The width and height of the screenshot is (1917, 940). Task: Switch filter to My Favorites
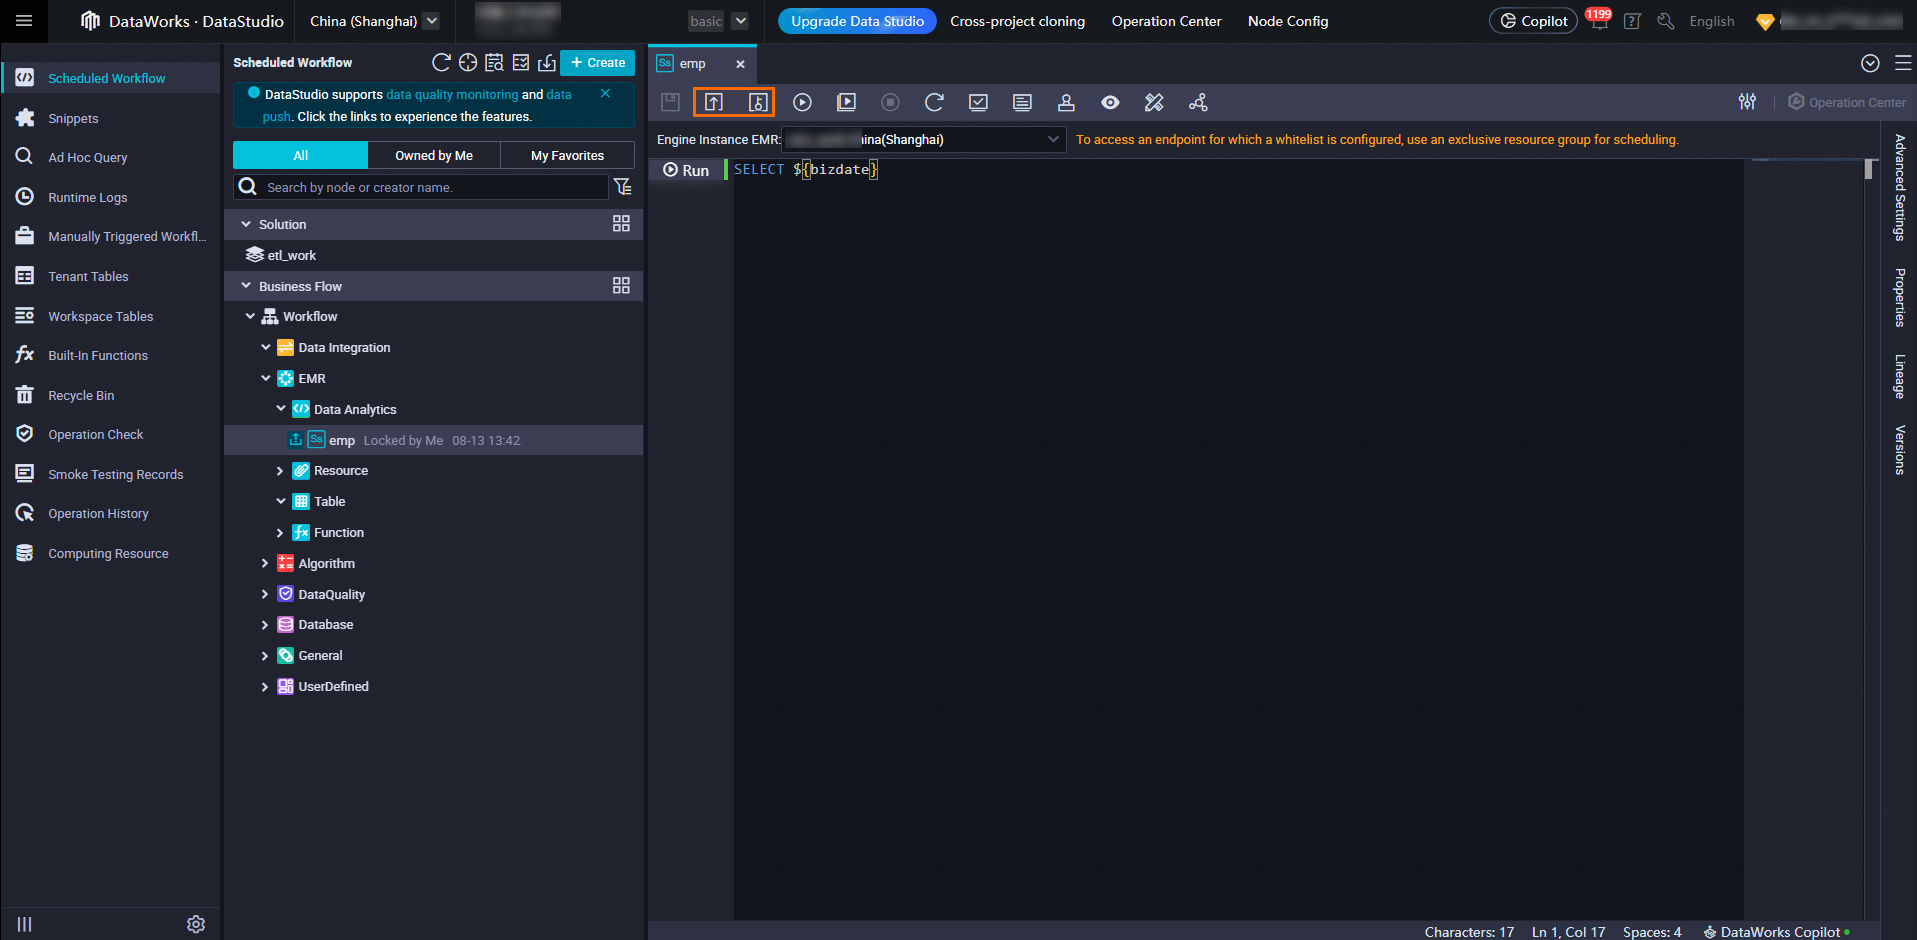click(x=567, y=155)
